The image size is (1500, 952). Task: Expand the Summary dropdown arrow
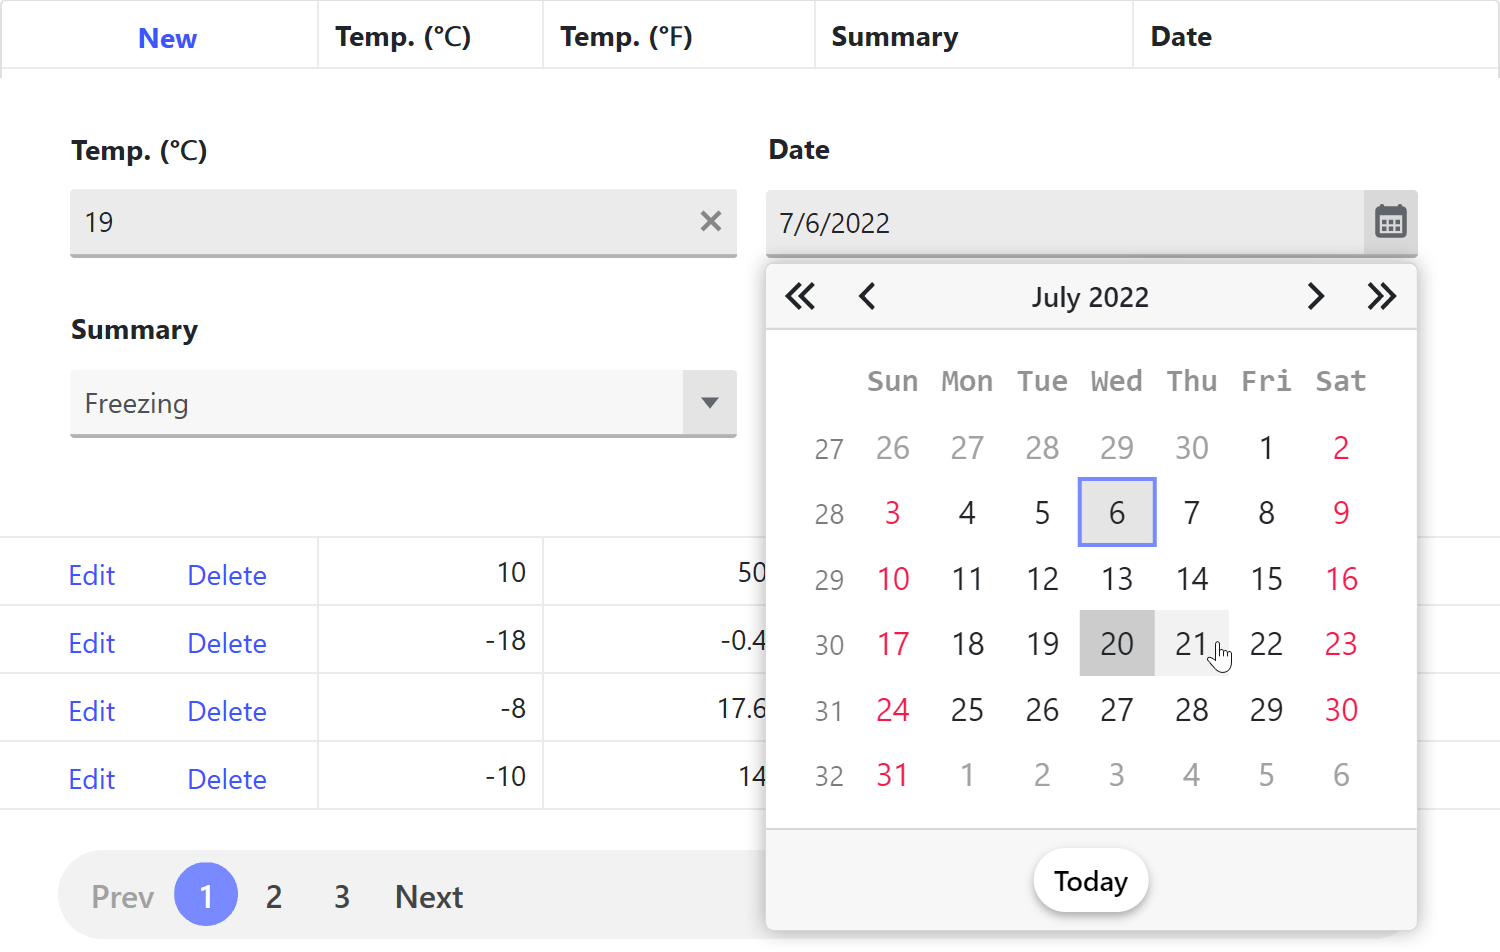coord(710,403)
